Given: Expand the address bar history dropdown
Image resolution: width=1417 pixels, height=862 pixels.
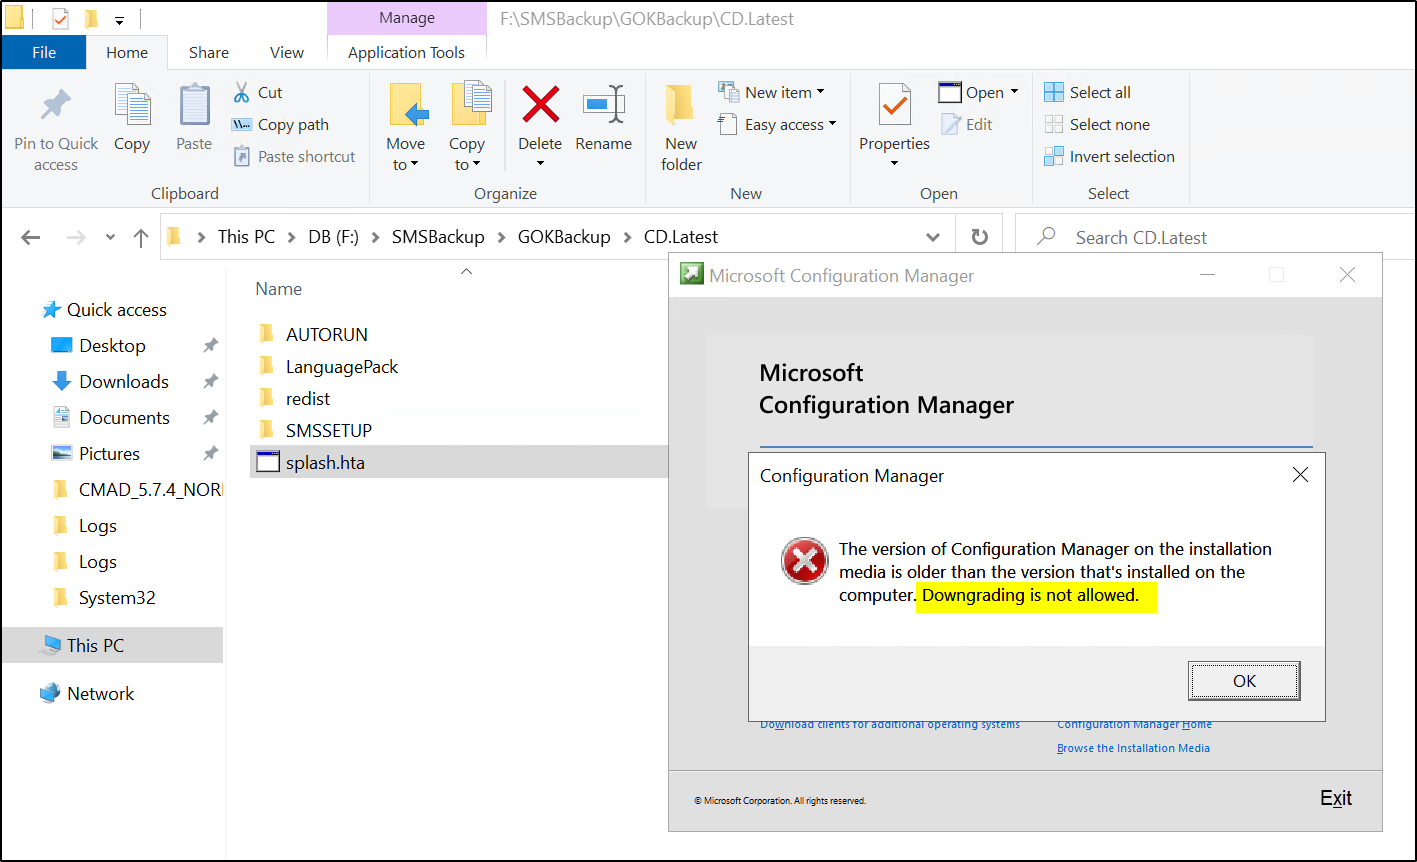Looking at the screenshot, I should [x=933, y=238].
